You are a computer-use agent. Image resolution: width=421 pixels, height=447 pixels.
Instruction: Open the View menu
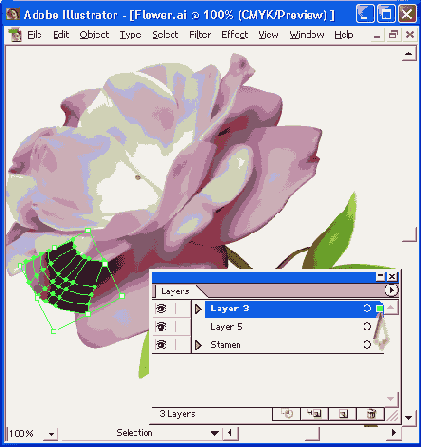pyautogui.click(x=268, y=35)
